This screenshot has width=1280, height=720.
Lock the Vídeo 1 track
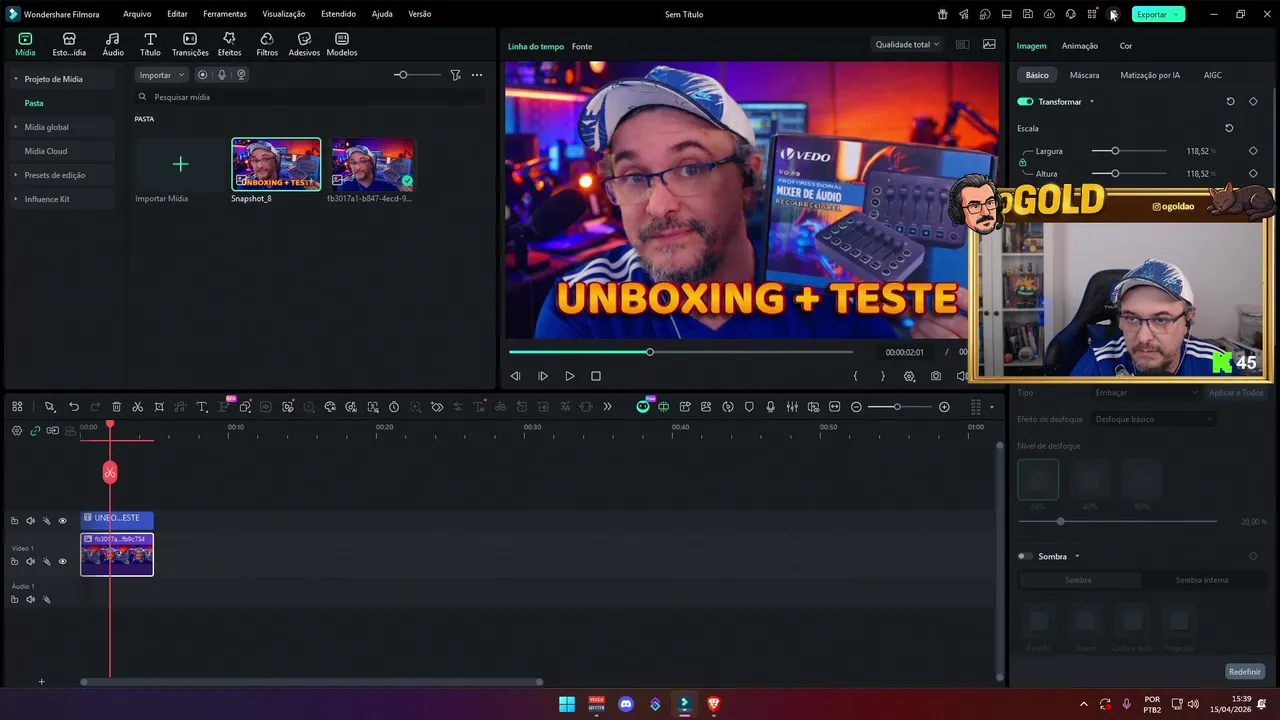pos(14,561)
